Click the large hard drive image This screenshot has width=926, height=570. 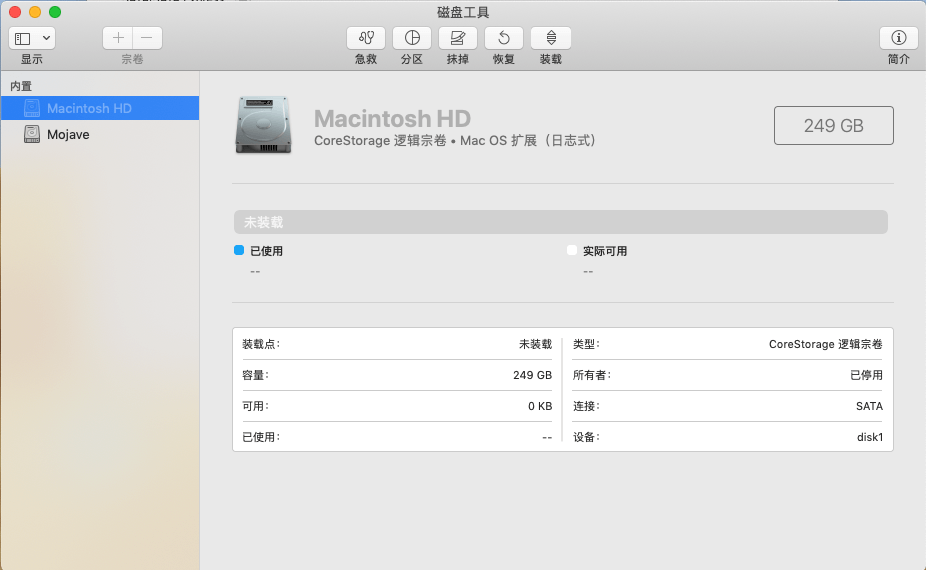pyautogui.click(x=263, y=125)
